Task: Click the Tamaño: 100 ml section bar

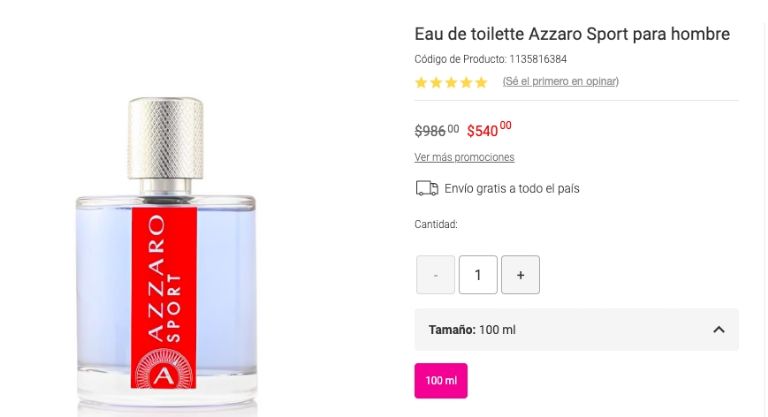Action: pyautogui.click(x=576, y=329)
